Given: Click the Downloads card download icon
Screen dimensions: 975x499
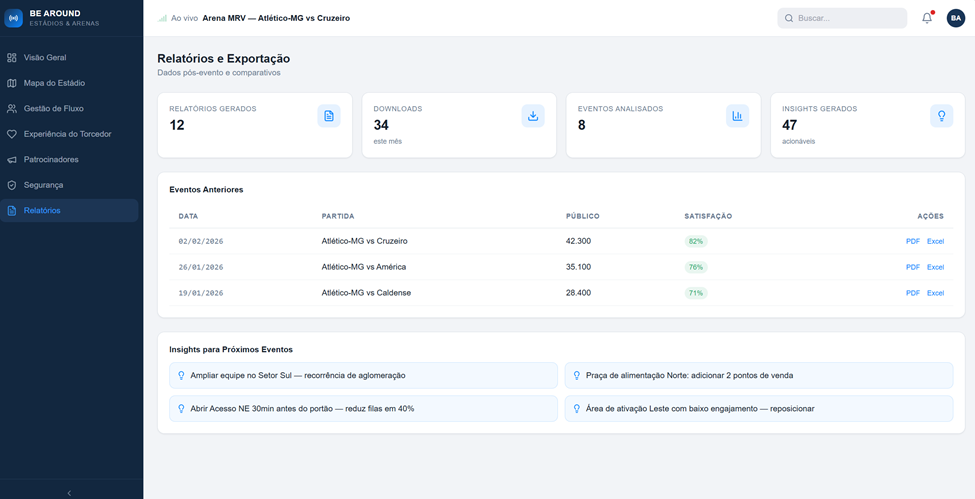Looking at the screenshot, I should click(533, 116).
